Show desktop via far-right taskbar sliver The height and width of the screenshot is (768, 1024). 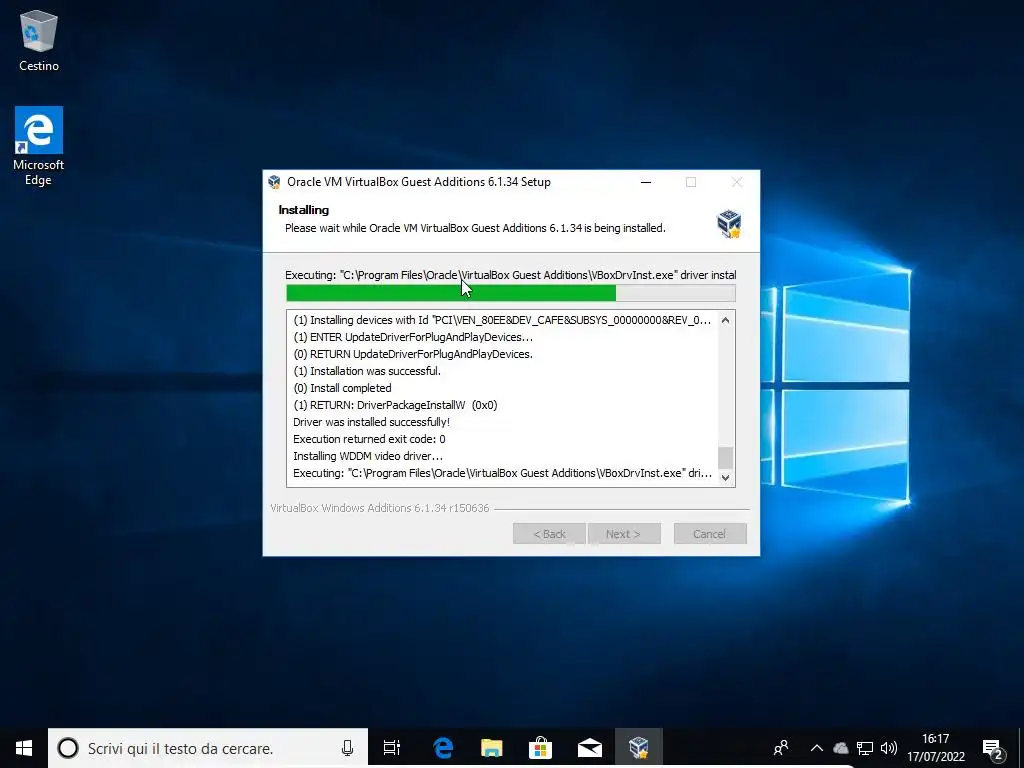coord(1021,748)
